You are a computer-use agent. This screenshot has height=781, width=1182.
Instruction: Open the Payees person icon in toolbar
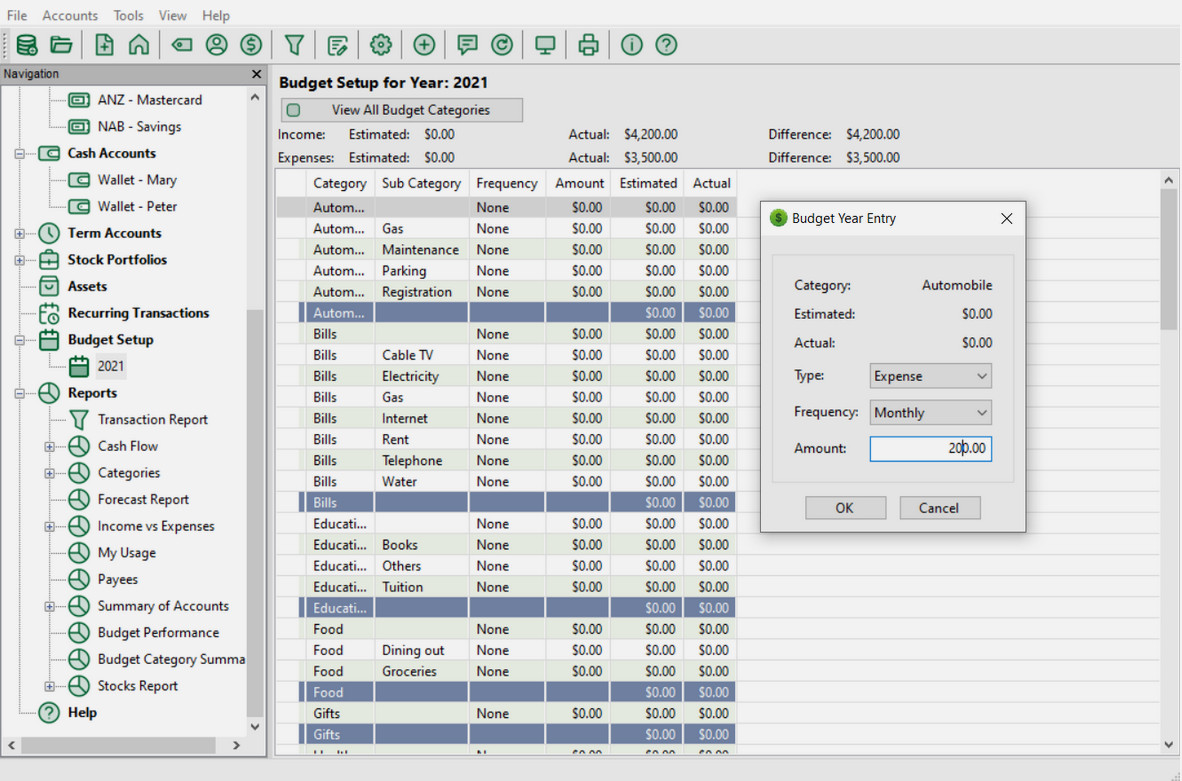(216, 45)
